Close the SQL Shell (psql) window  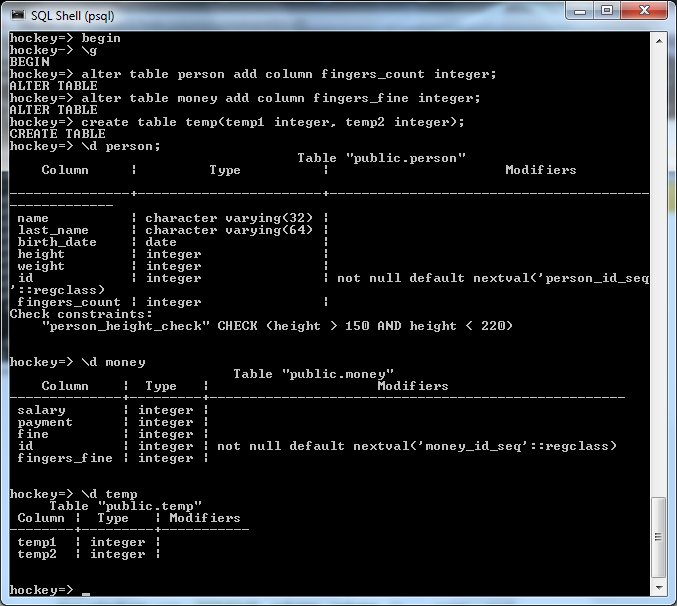point(644,11)
